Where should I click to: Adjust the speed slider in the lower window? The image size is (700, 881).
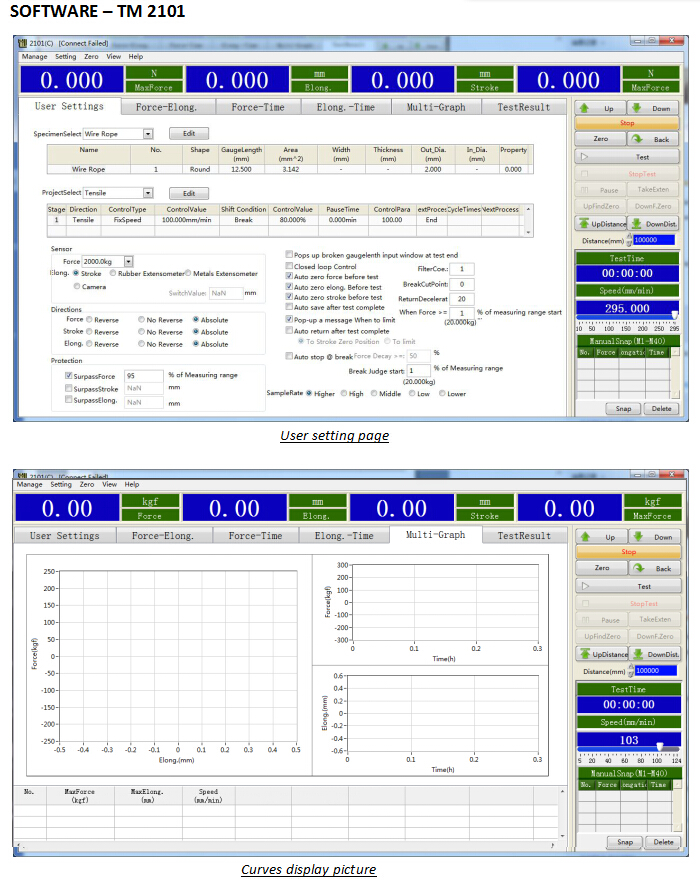(658, 747)
